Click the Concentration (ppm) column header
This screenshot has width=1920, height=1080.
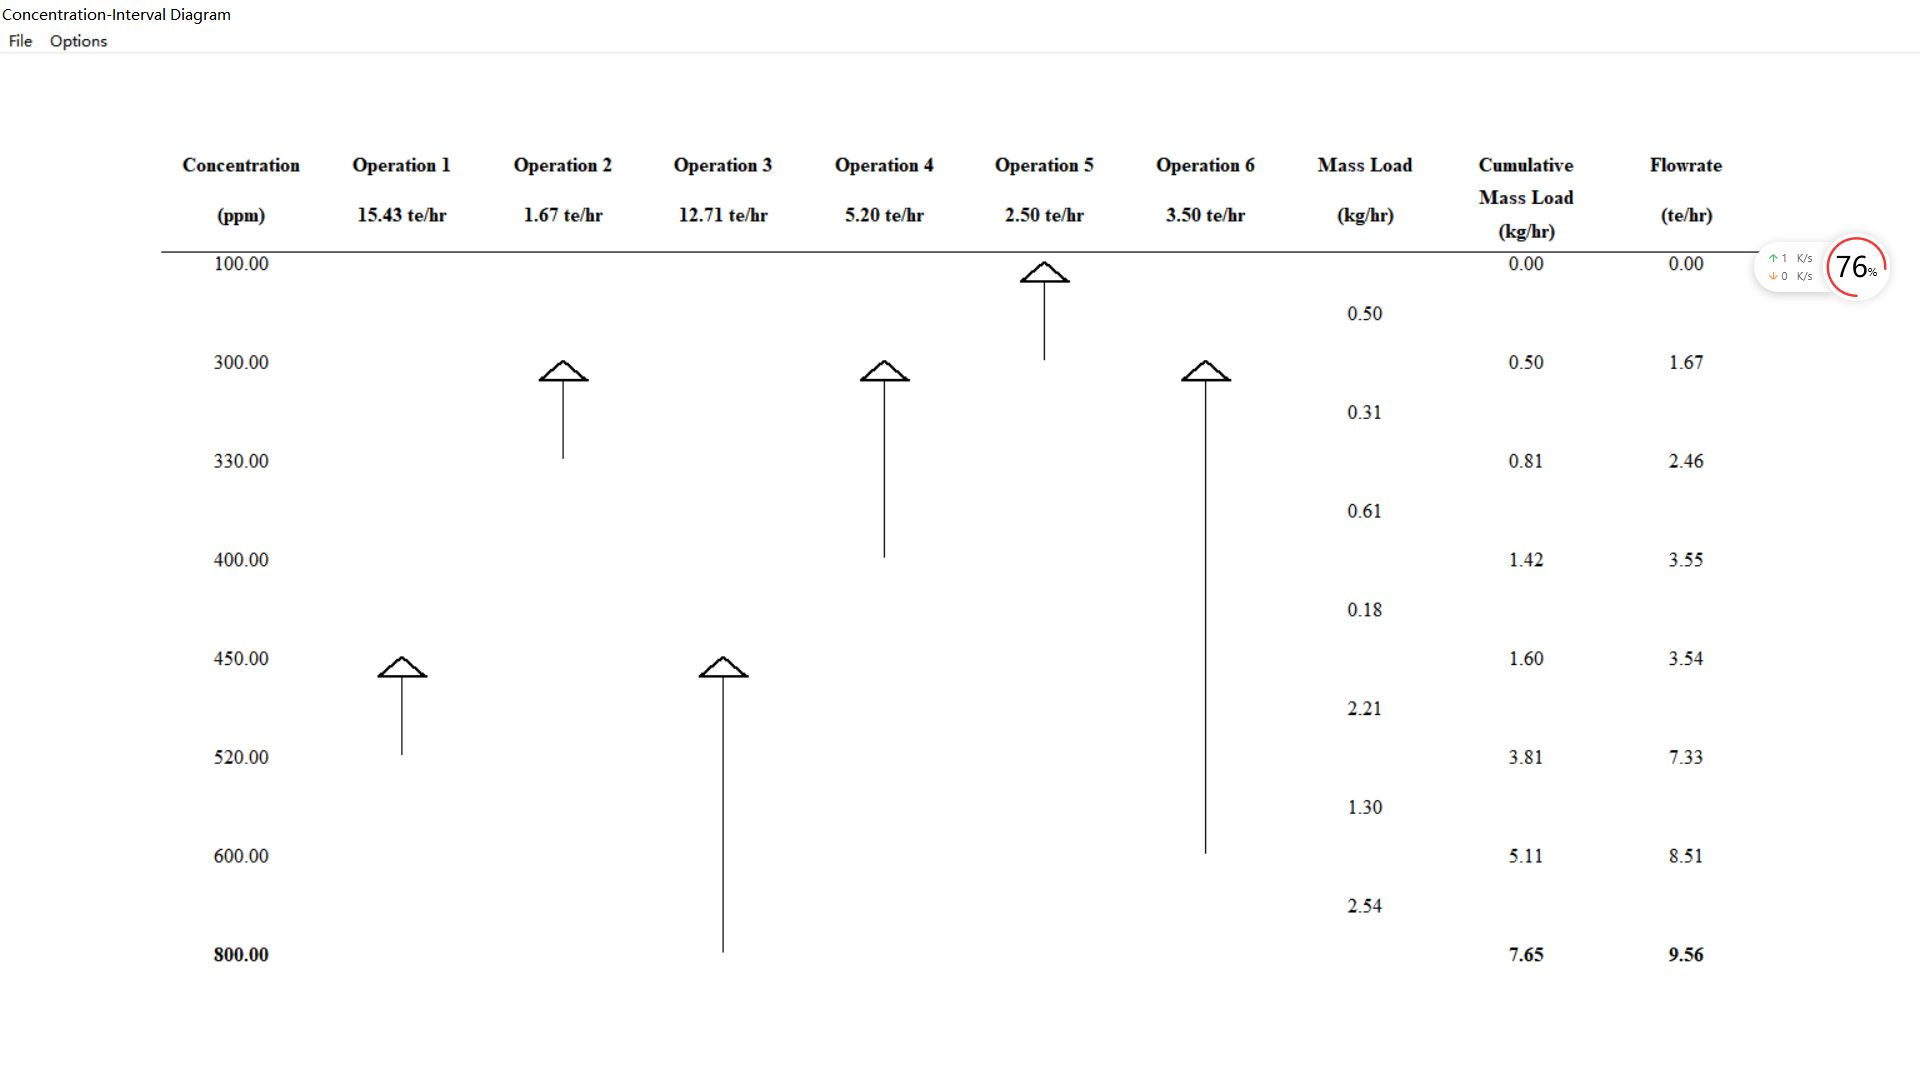[241, 165]
